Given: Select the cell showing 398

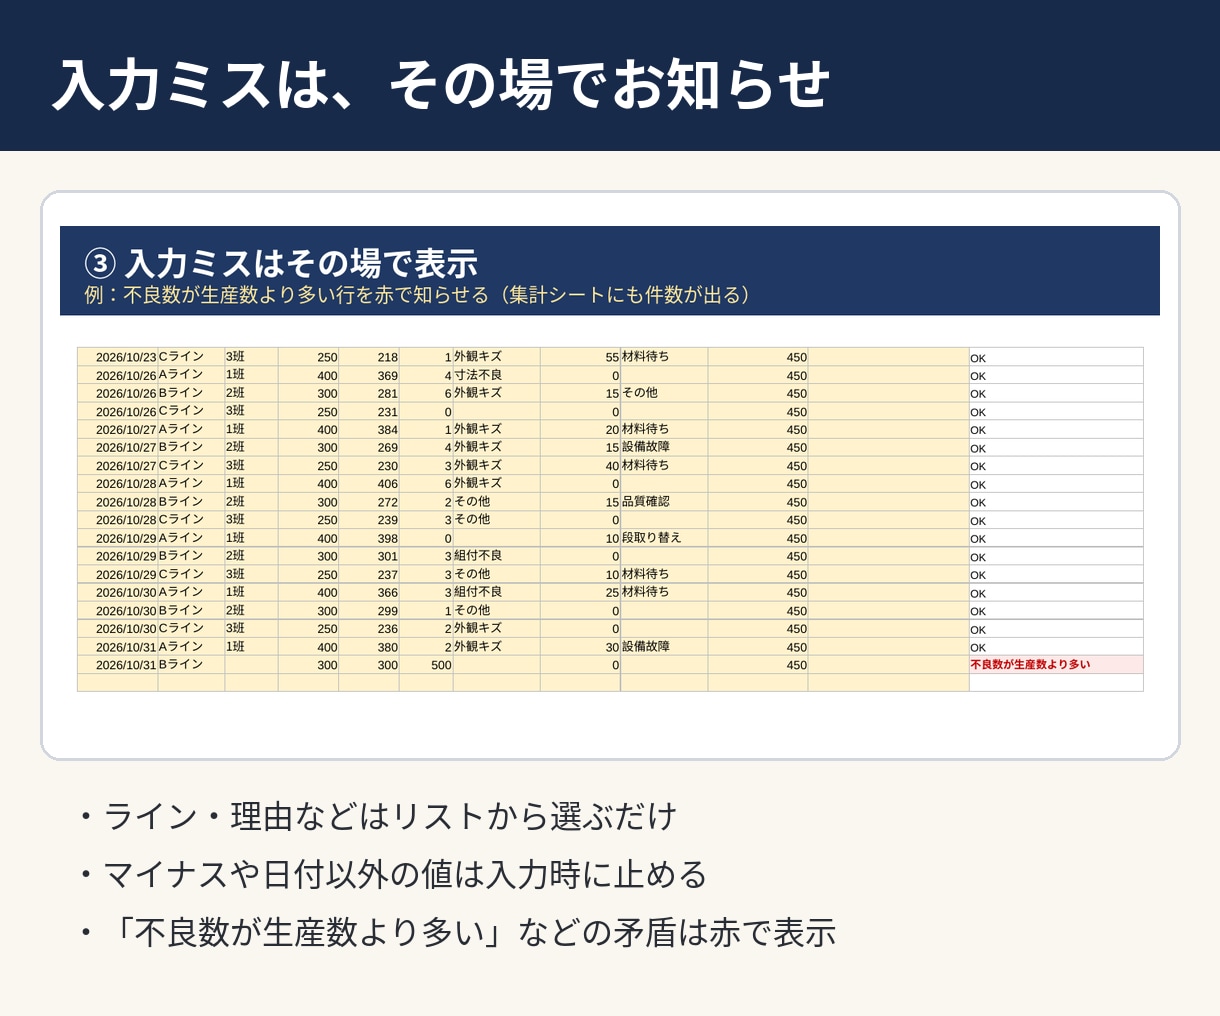Looking at the screenshot, I should 369,538.
